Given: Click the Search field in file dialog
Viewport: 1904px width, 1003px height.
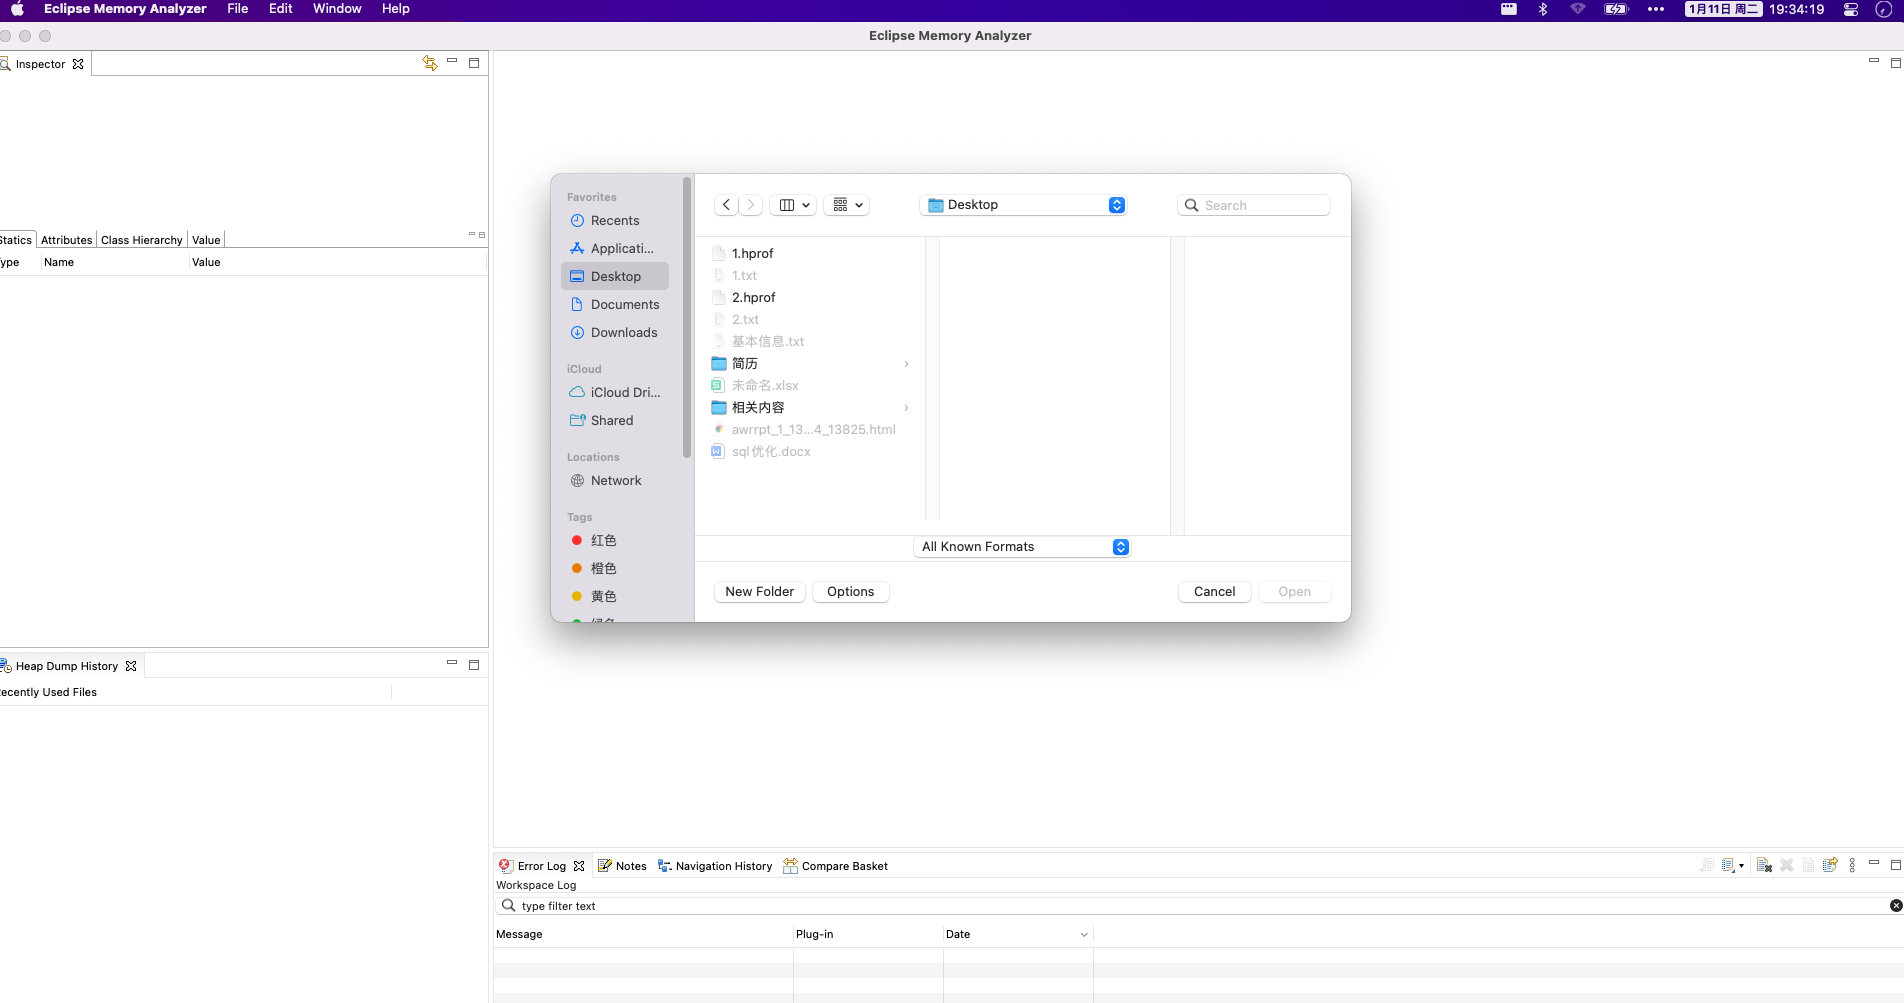Looking at the screenshot, I should [x=1254, y=205].
